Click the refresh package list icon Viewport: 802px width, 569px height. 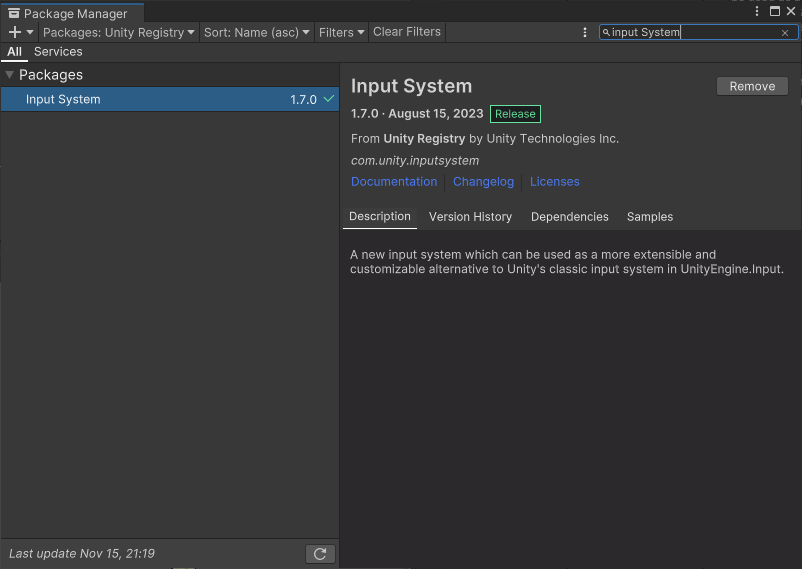point(320,554)
